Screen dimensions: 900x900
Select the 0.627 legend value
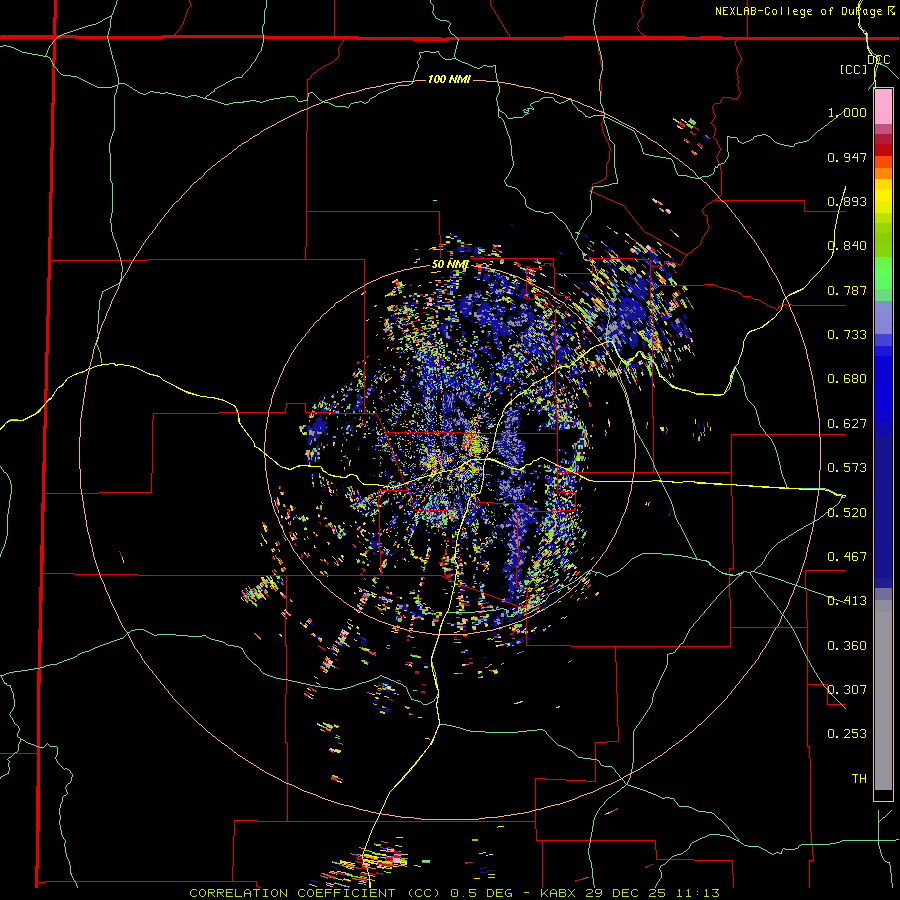point(847,424)
